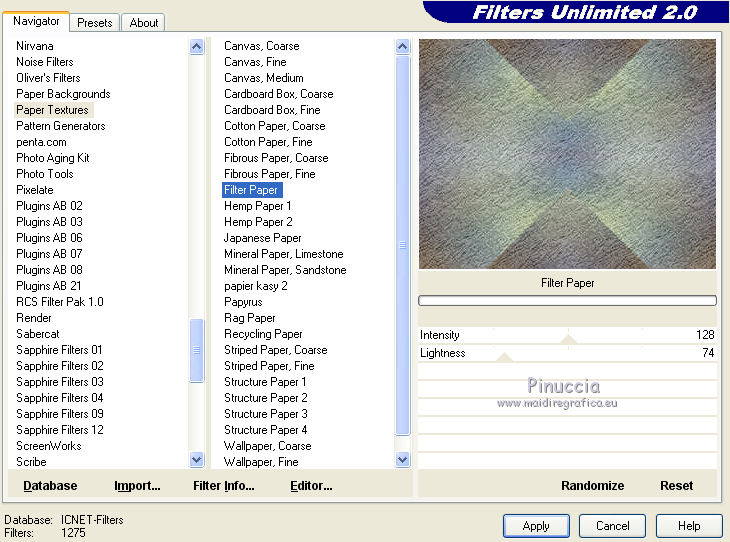Select Plugins AB 21 category

click(48, 286)
